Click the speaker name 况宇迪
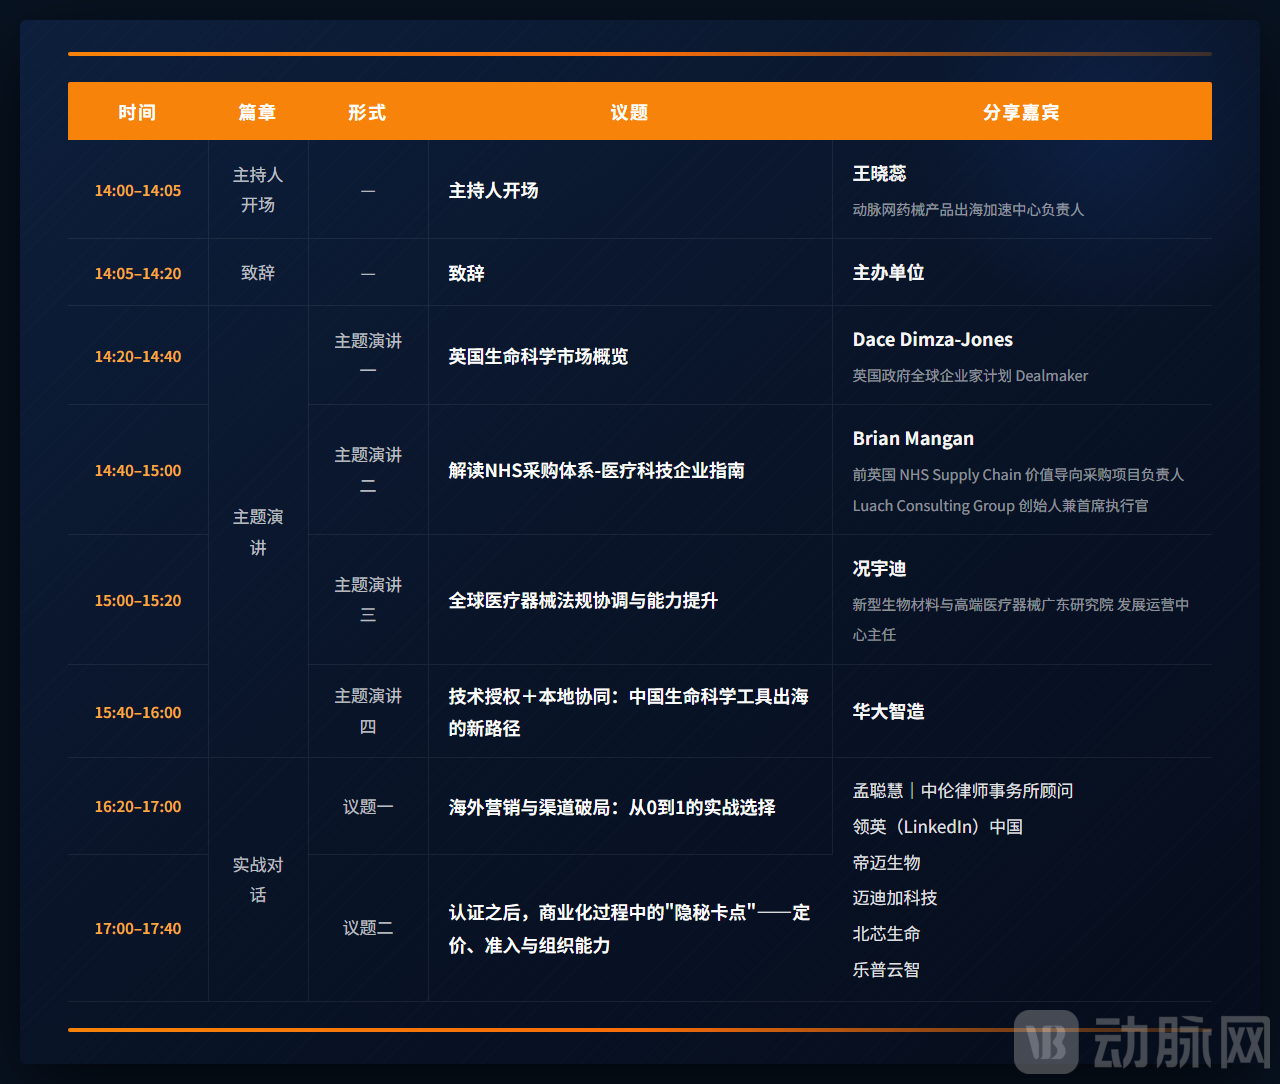The width and height of the screenshot is (1280, 1084). 879,568
